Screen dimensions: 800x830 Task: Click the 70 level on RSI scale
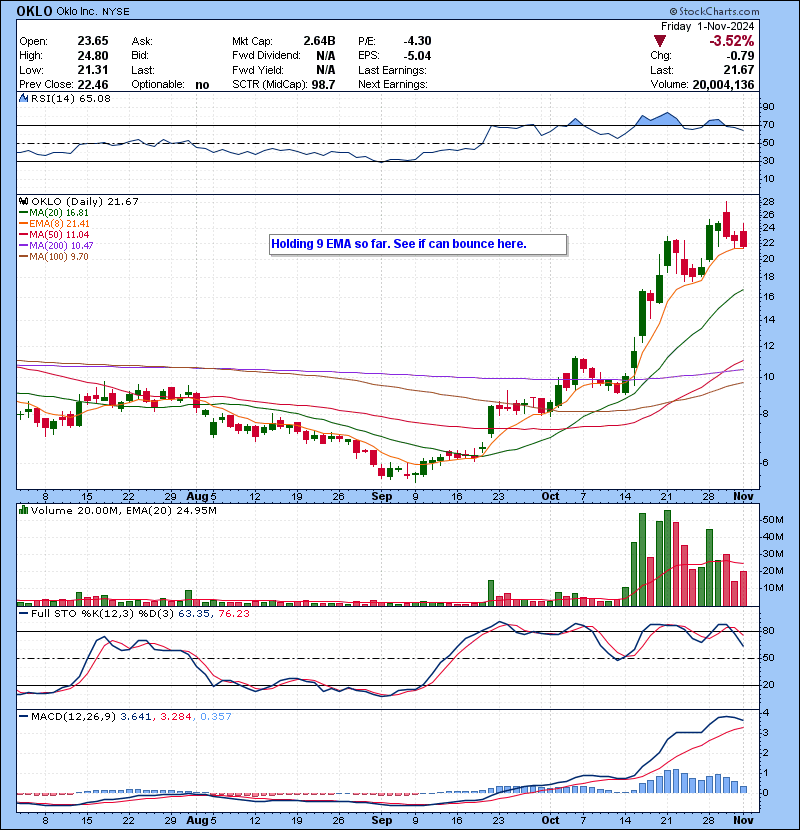(x=768, y=125)
